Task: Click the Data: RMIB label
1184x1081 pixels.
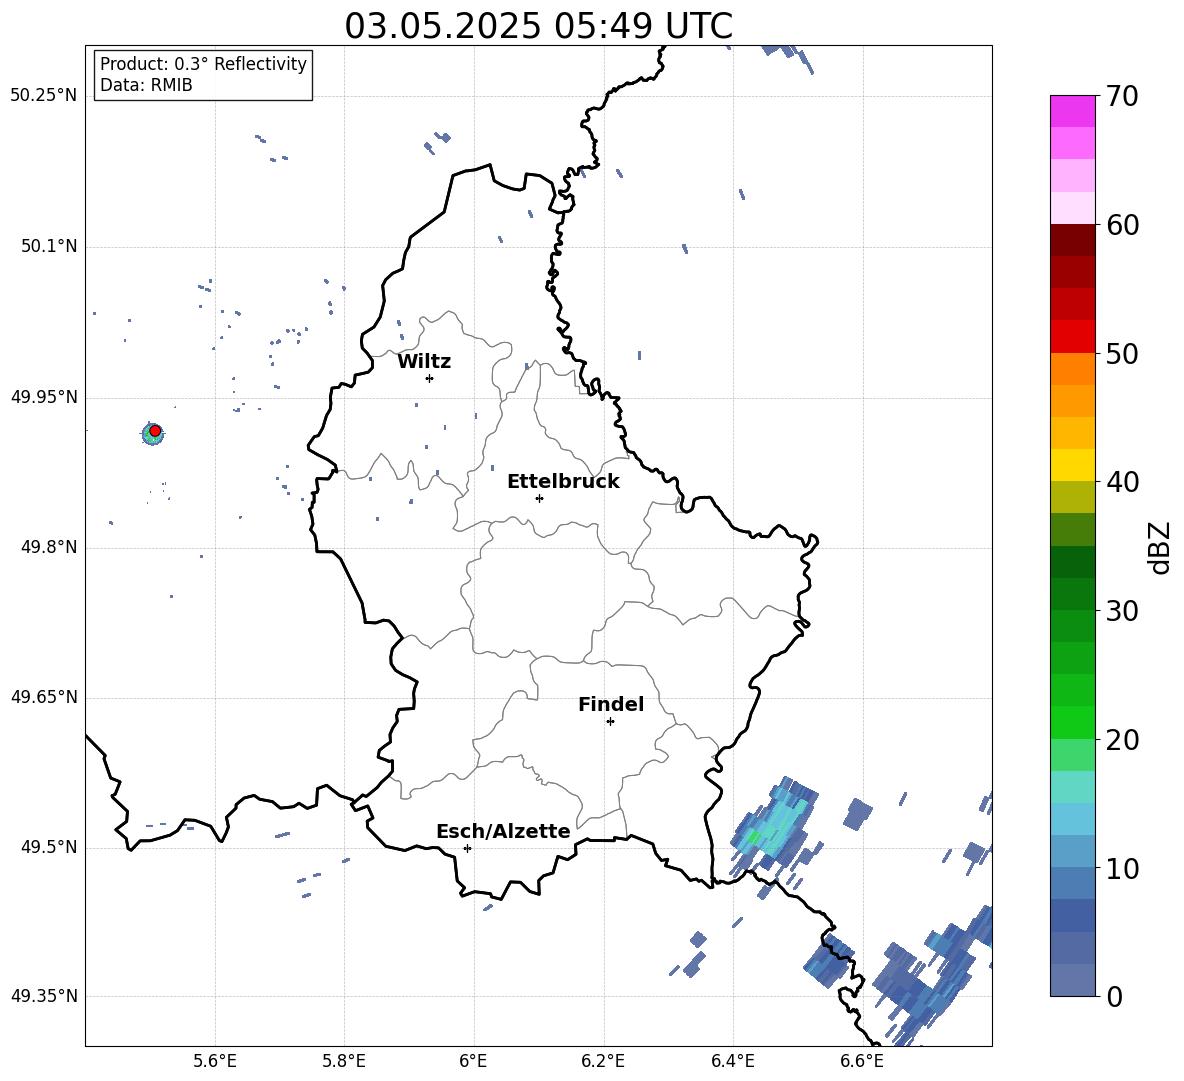Action: click(146, 85)
